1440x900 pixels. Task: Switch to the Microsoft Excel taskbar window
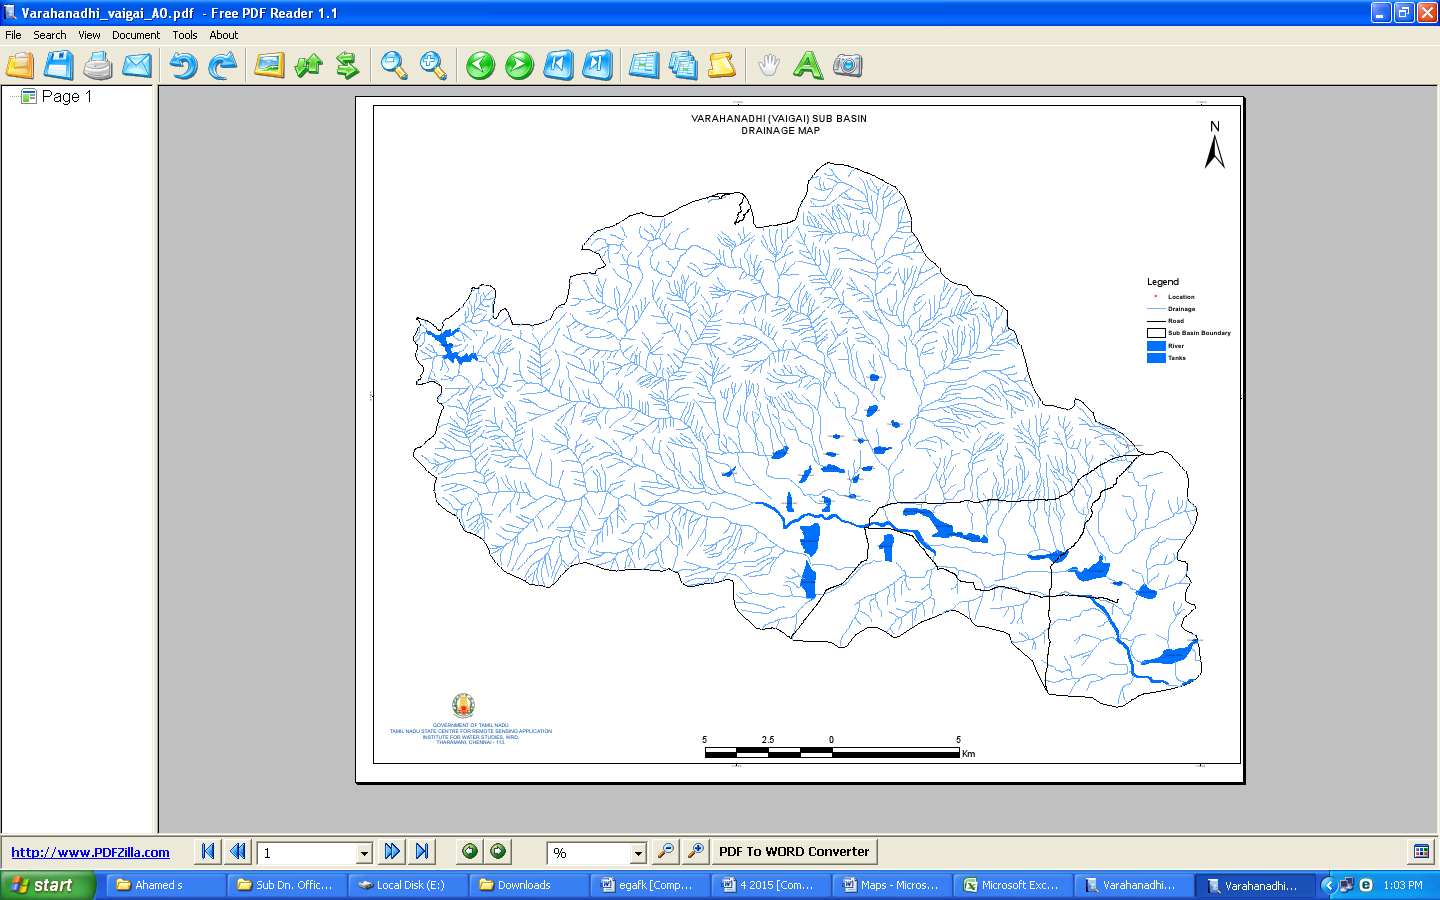coord(1012,884)
